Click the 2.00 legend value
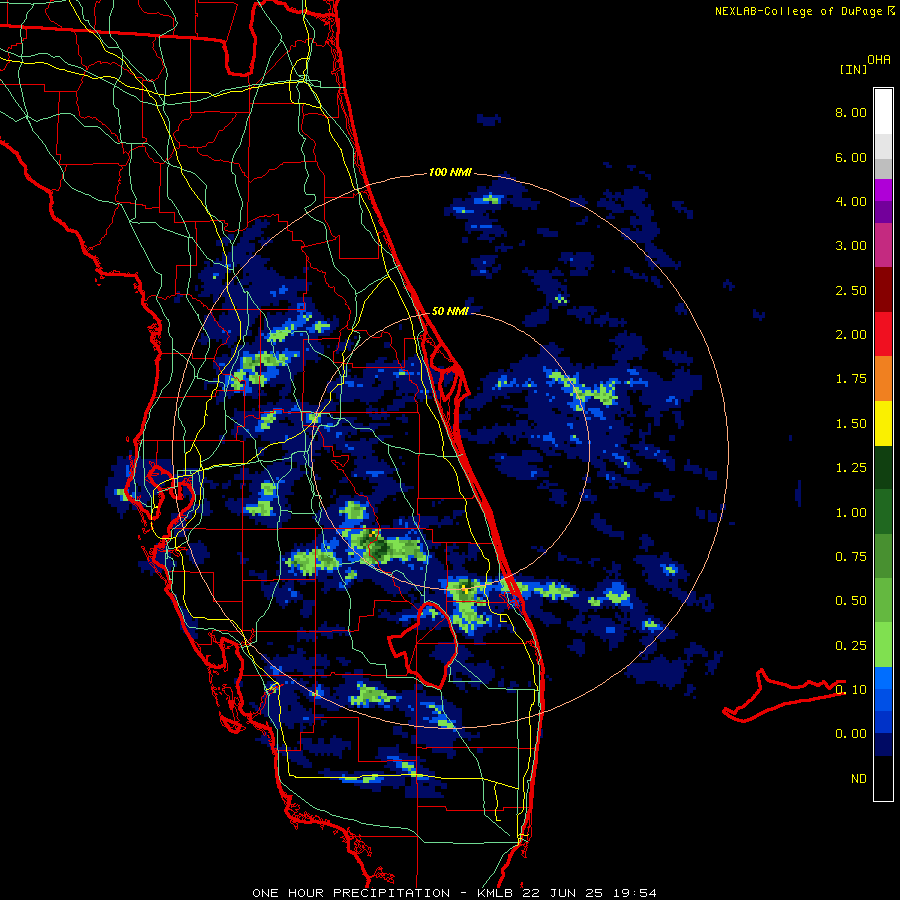900x900 pixels. (851, 335)
